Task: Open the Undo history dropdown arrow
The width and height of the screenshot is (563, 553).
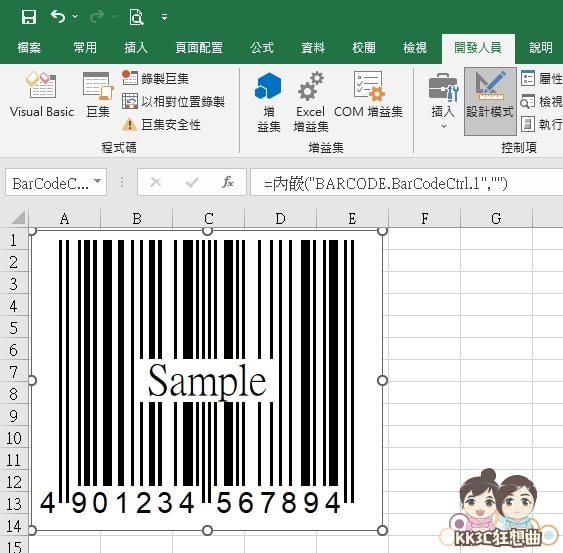Action: click(75, 17)
